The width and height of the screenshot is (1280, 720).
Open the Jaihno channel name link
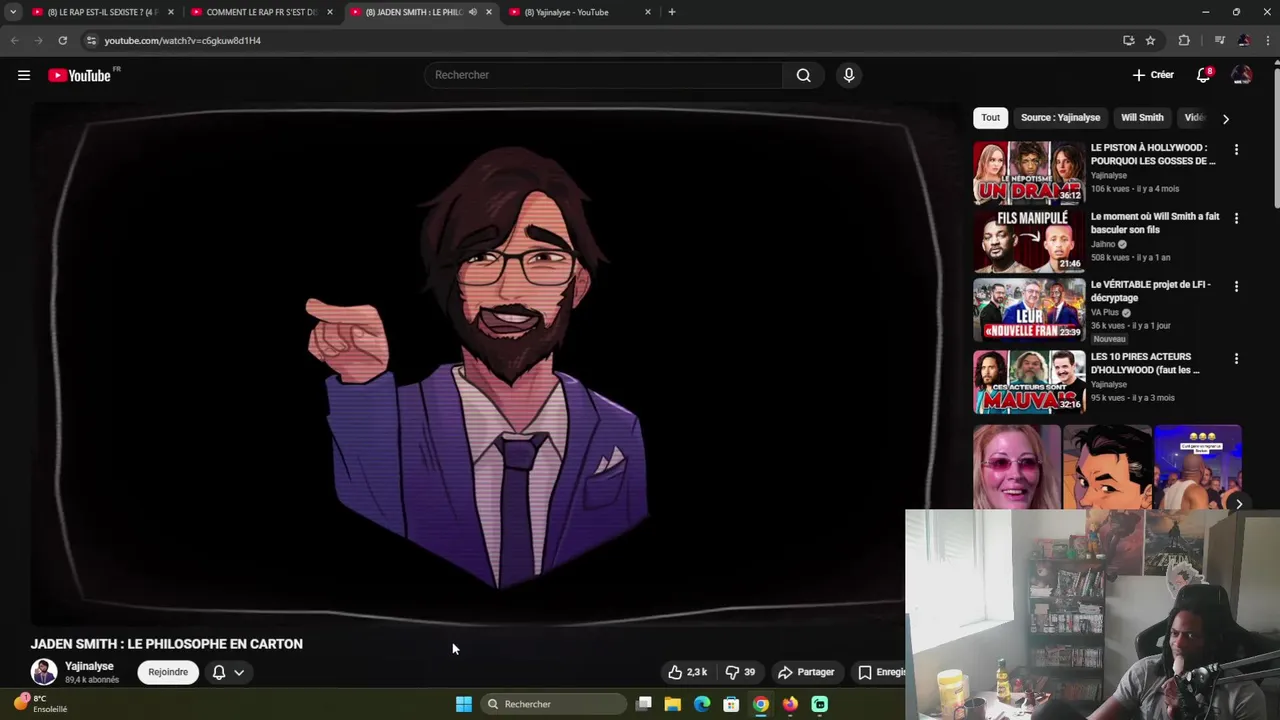(1103, 244)
